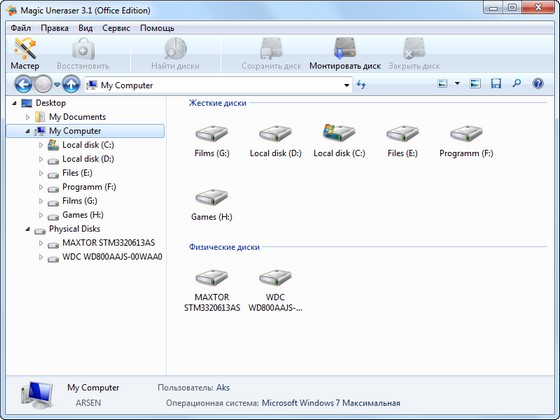Select Games (H:) drive in main pane
This screenshot has height=420, width=560.
click(x=211, y=205)
